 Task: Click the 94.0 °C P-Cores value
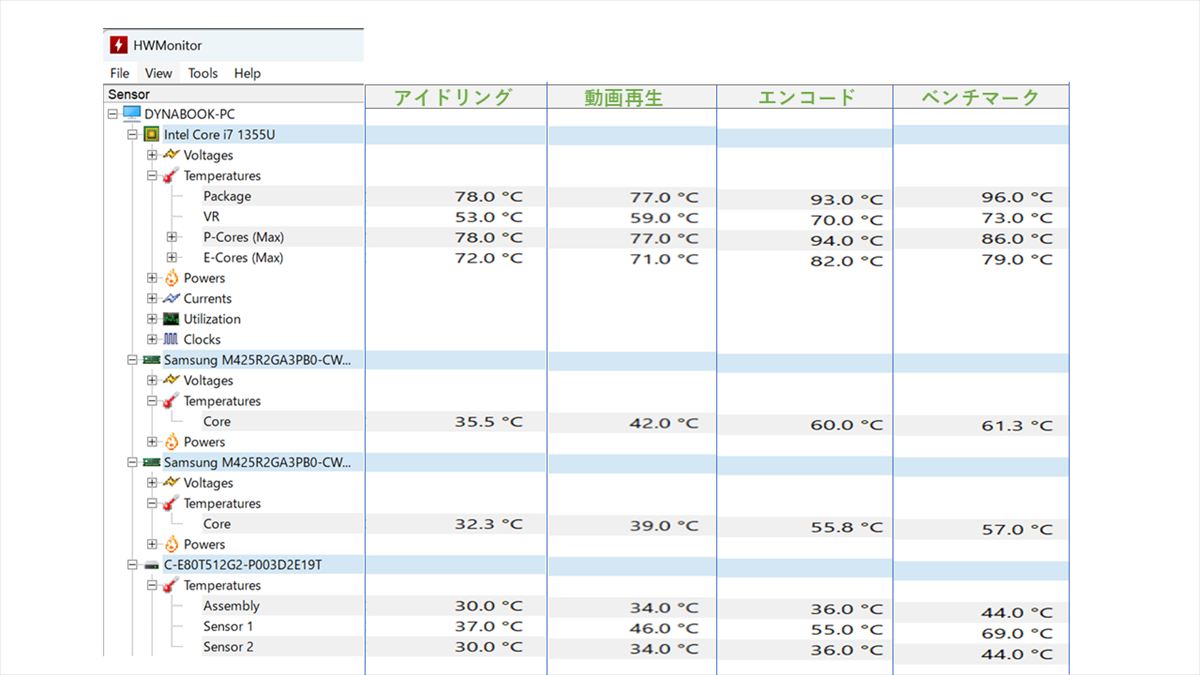click(x=847, y=241)
